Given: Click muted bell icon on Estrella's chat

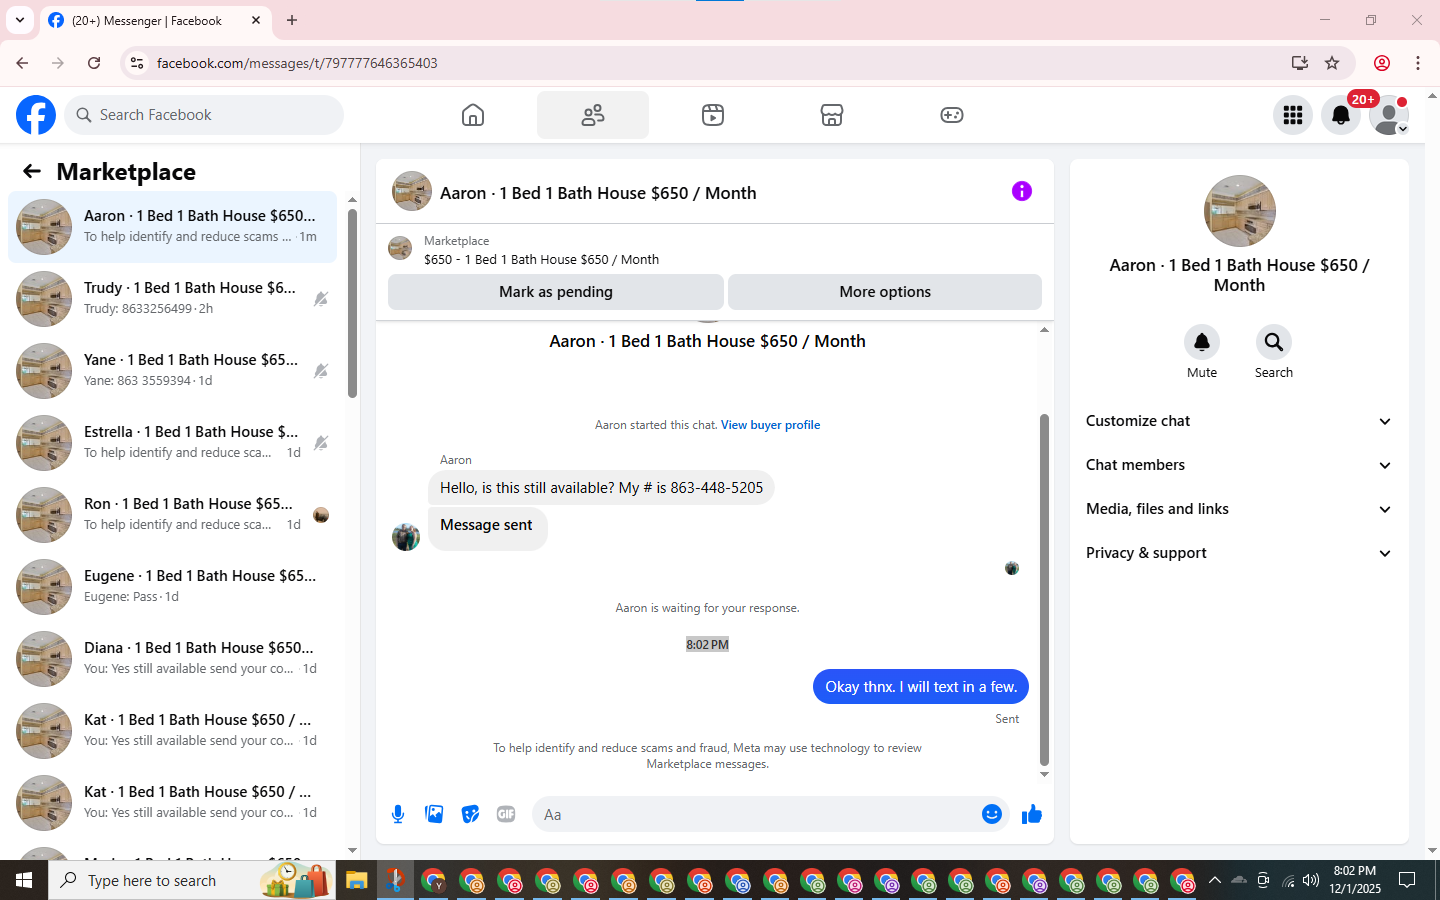Looking at the screenshot, I should pos(321,443).
